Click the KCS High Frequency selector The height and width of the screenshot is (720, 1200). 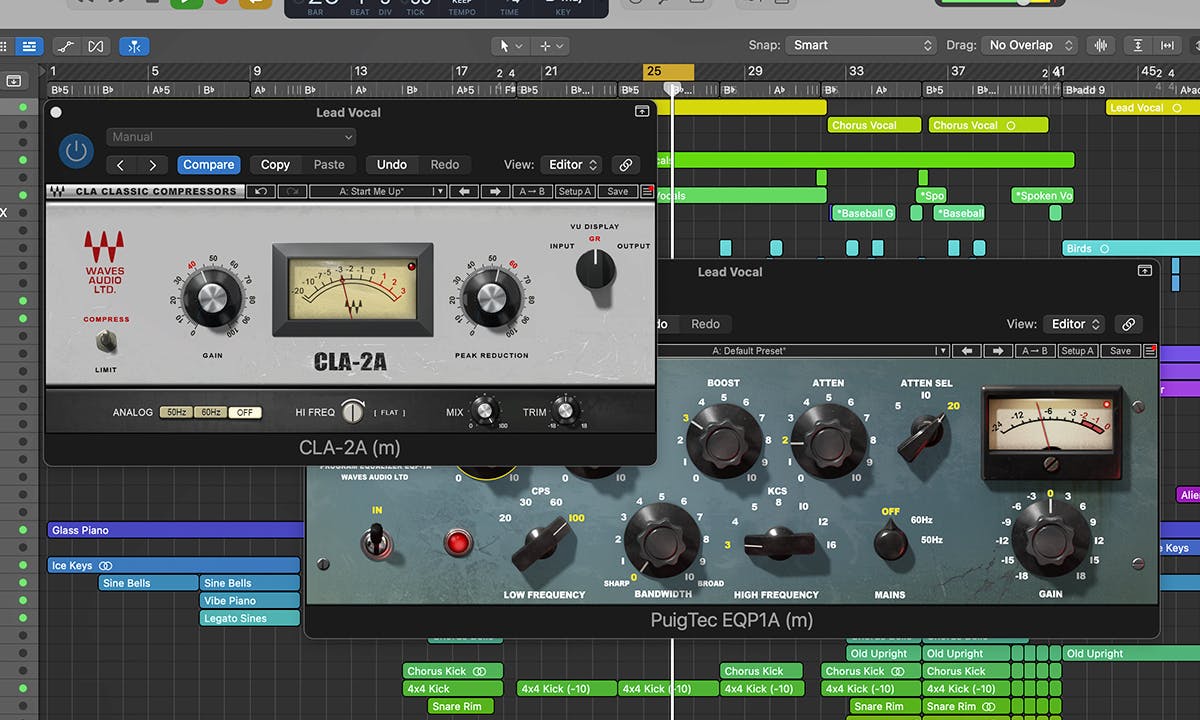coord(781,544)
